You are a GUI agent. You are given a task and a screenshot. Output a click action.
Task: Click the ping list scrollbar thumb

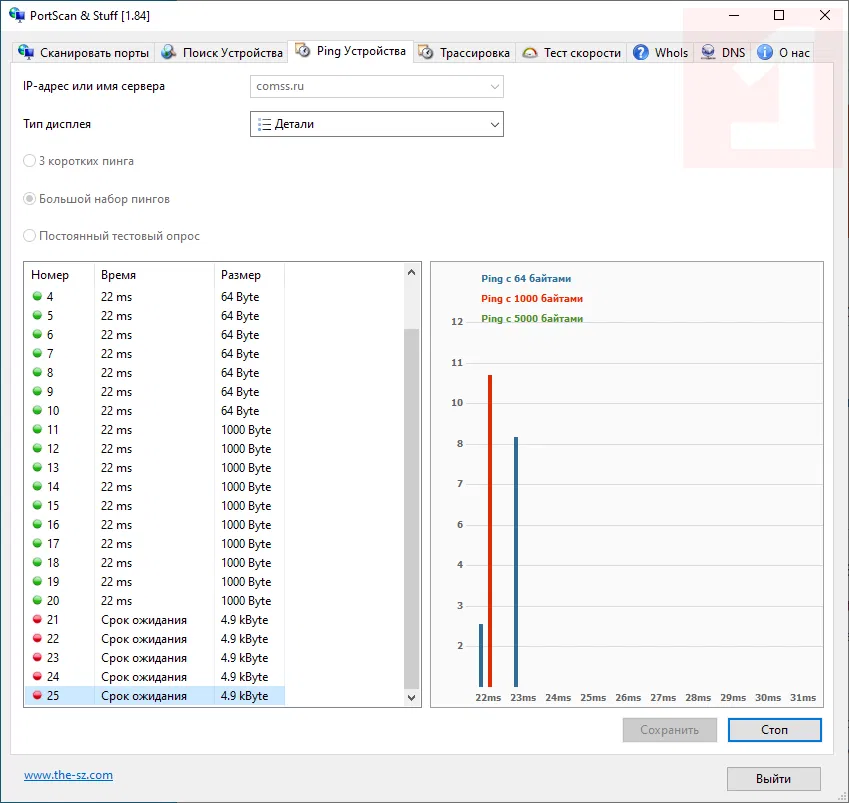pyautogui.click(x=412, y=508)
